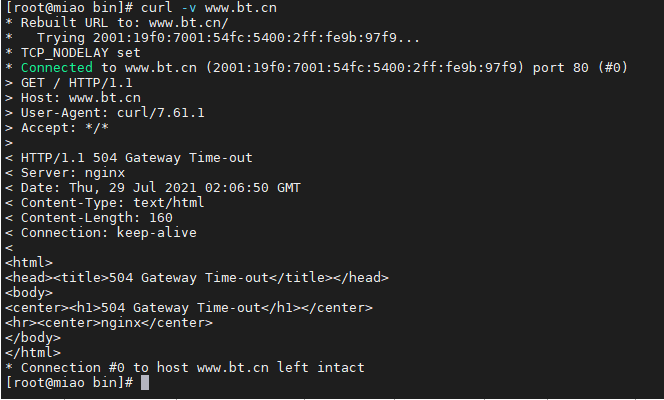Click the Date header with 29 Jul 2021

click(x=160, y=188)
